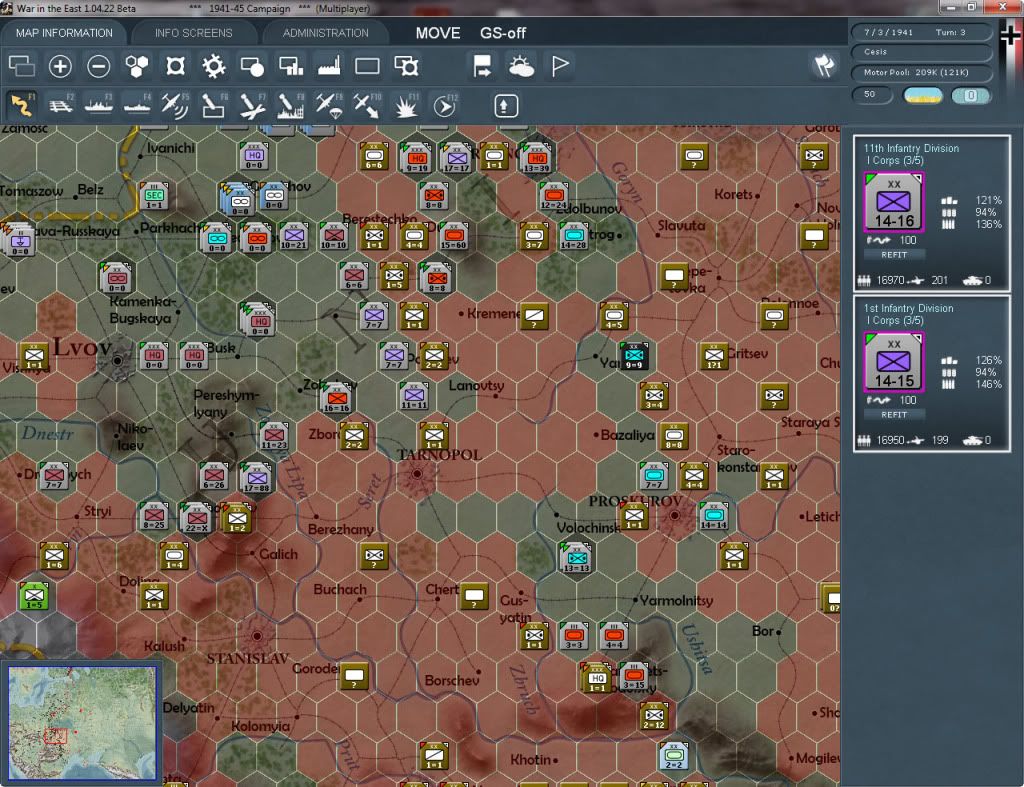Select the F2 rail mode

61,105
